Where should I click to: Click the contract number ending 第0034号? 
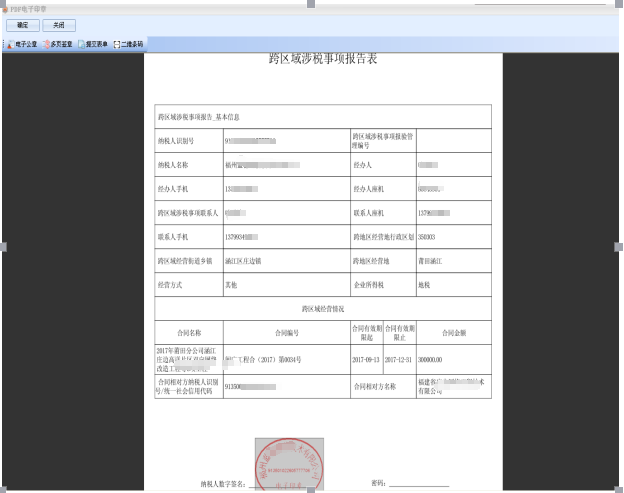pyautogui.click(x=263, y=360)
